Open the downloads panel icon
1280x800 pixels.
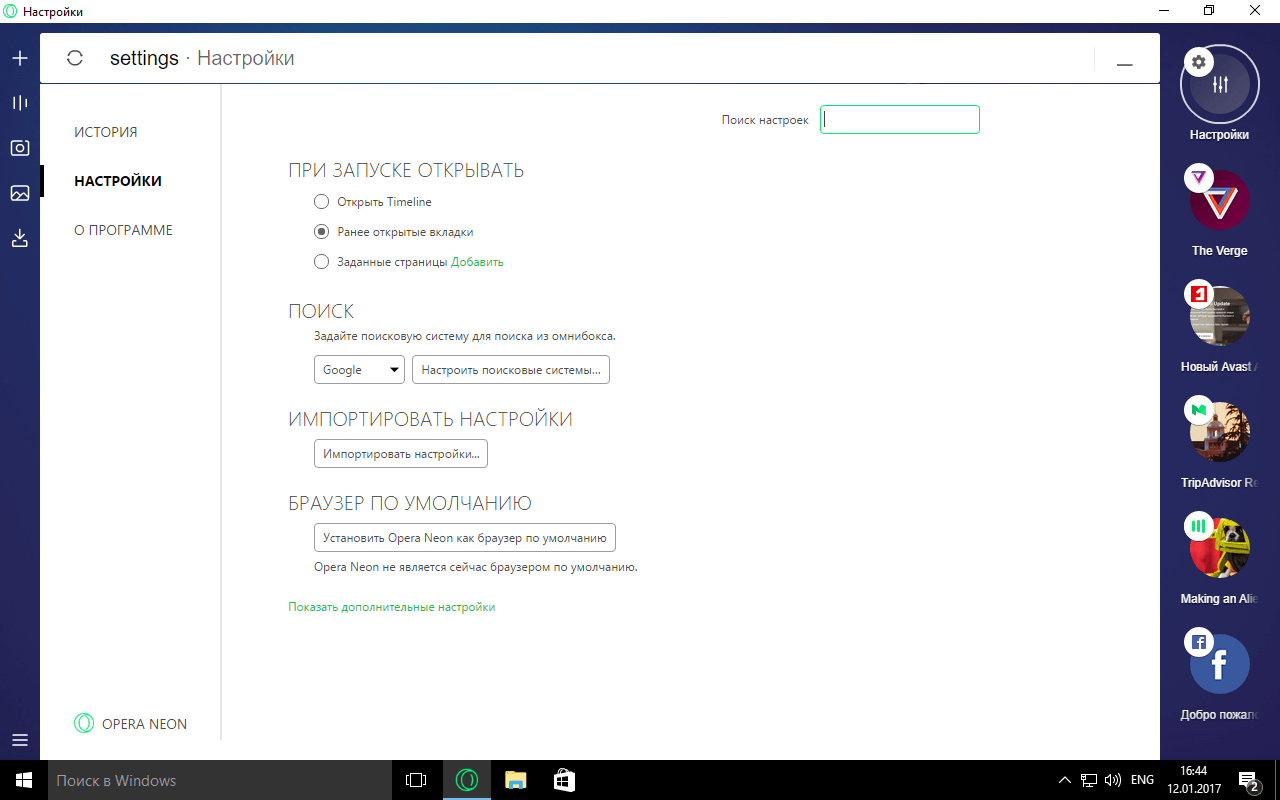click(x=19, y=238)
